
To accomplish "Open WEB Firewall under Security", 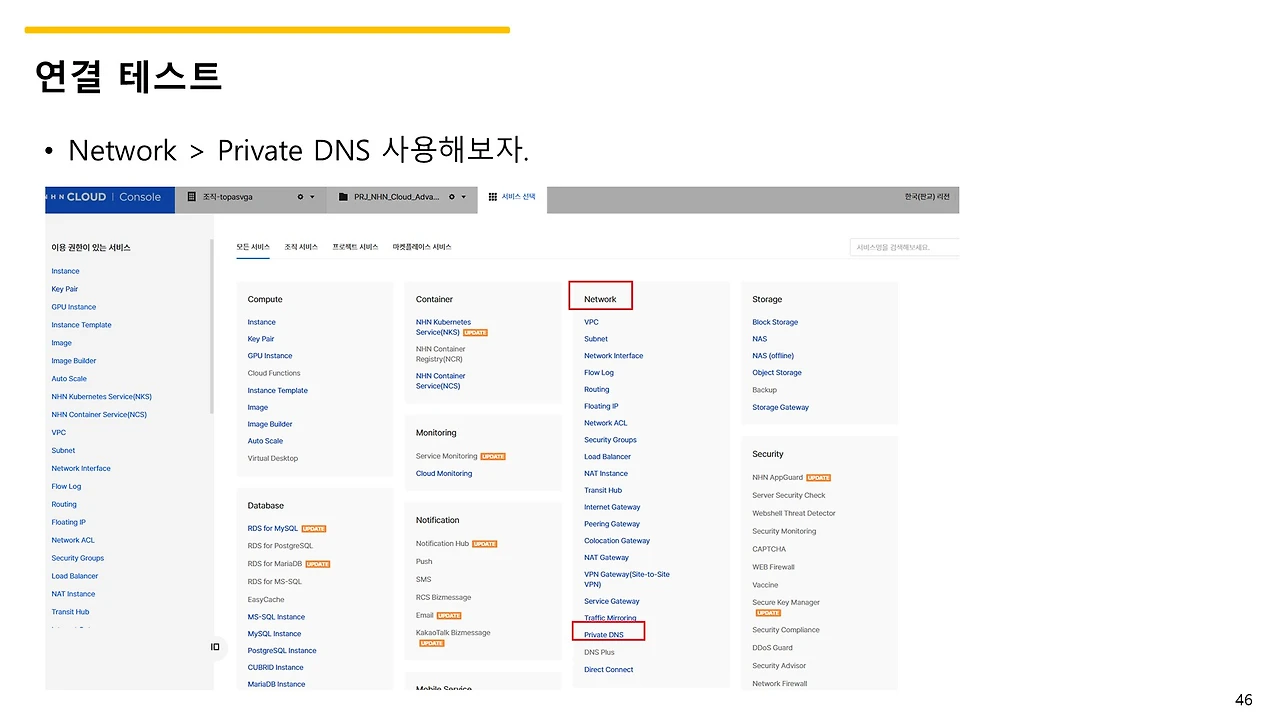I will click(x=774, y=567).
